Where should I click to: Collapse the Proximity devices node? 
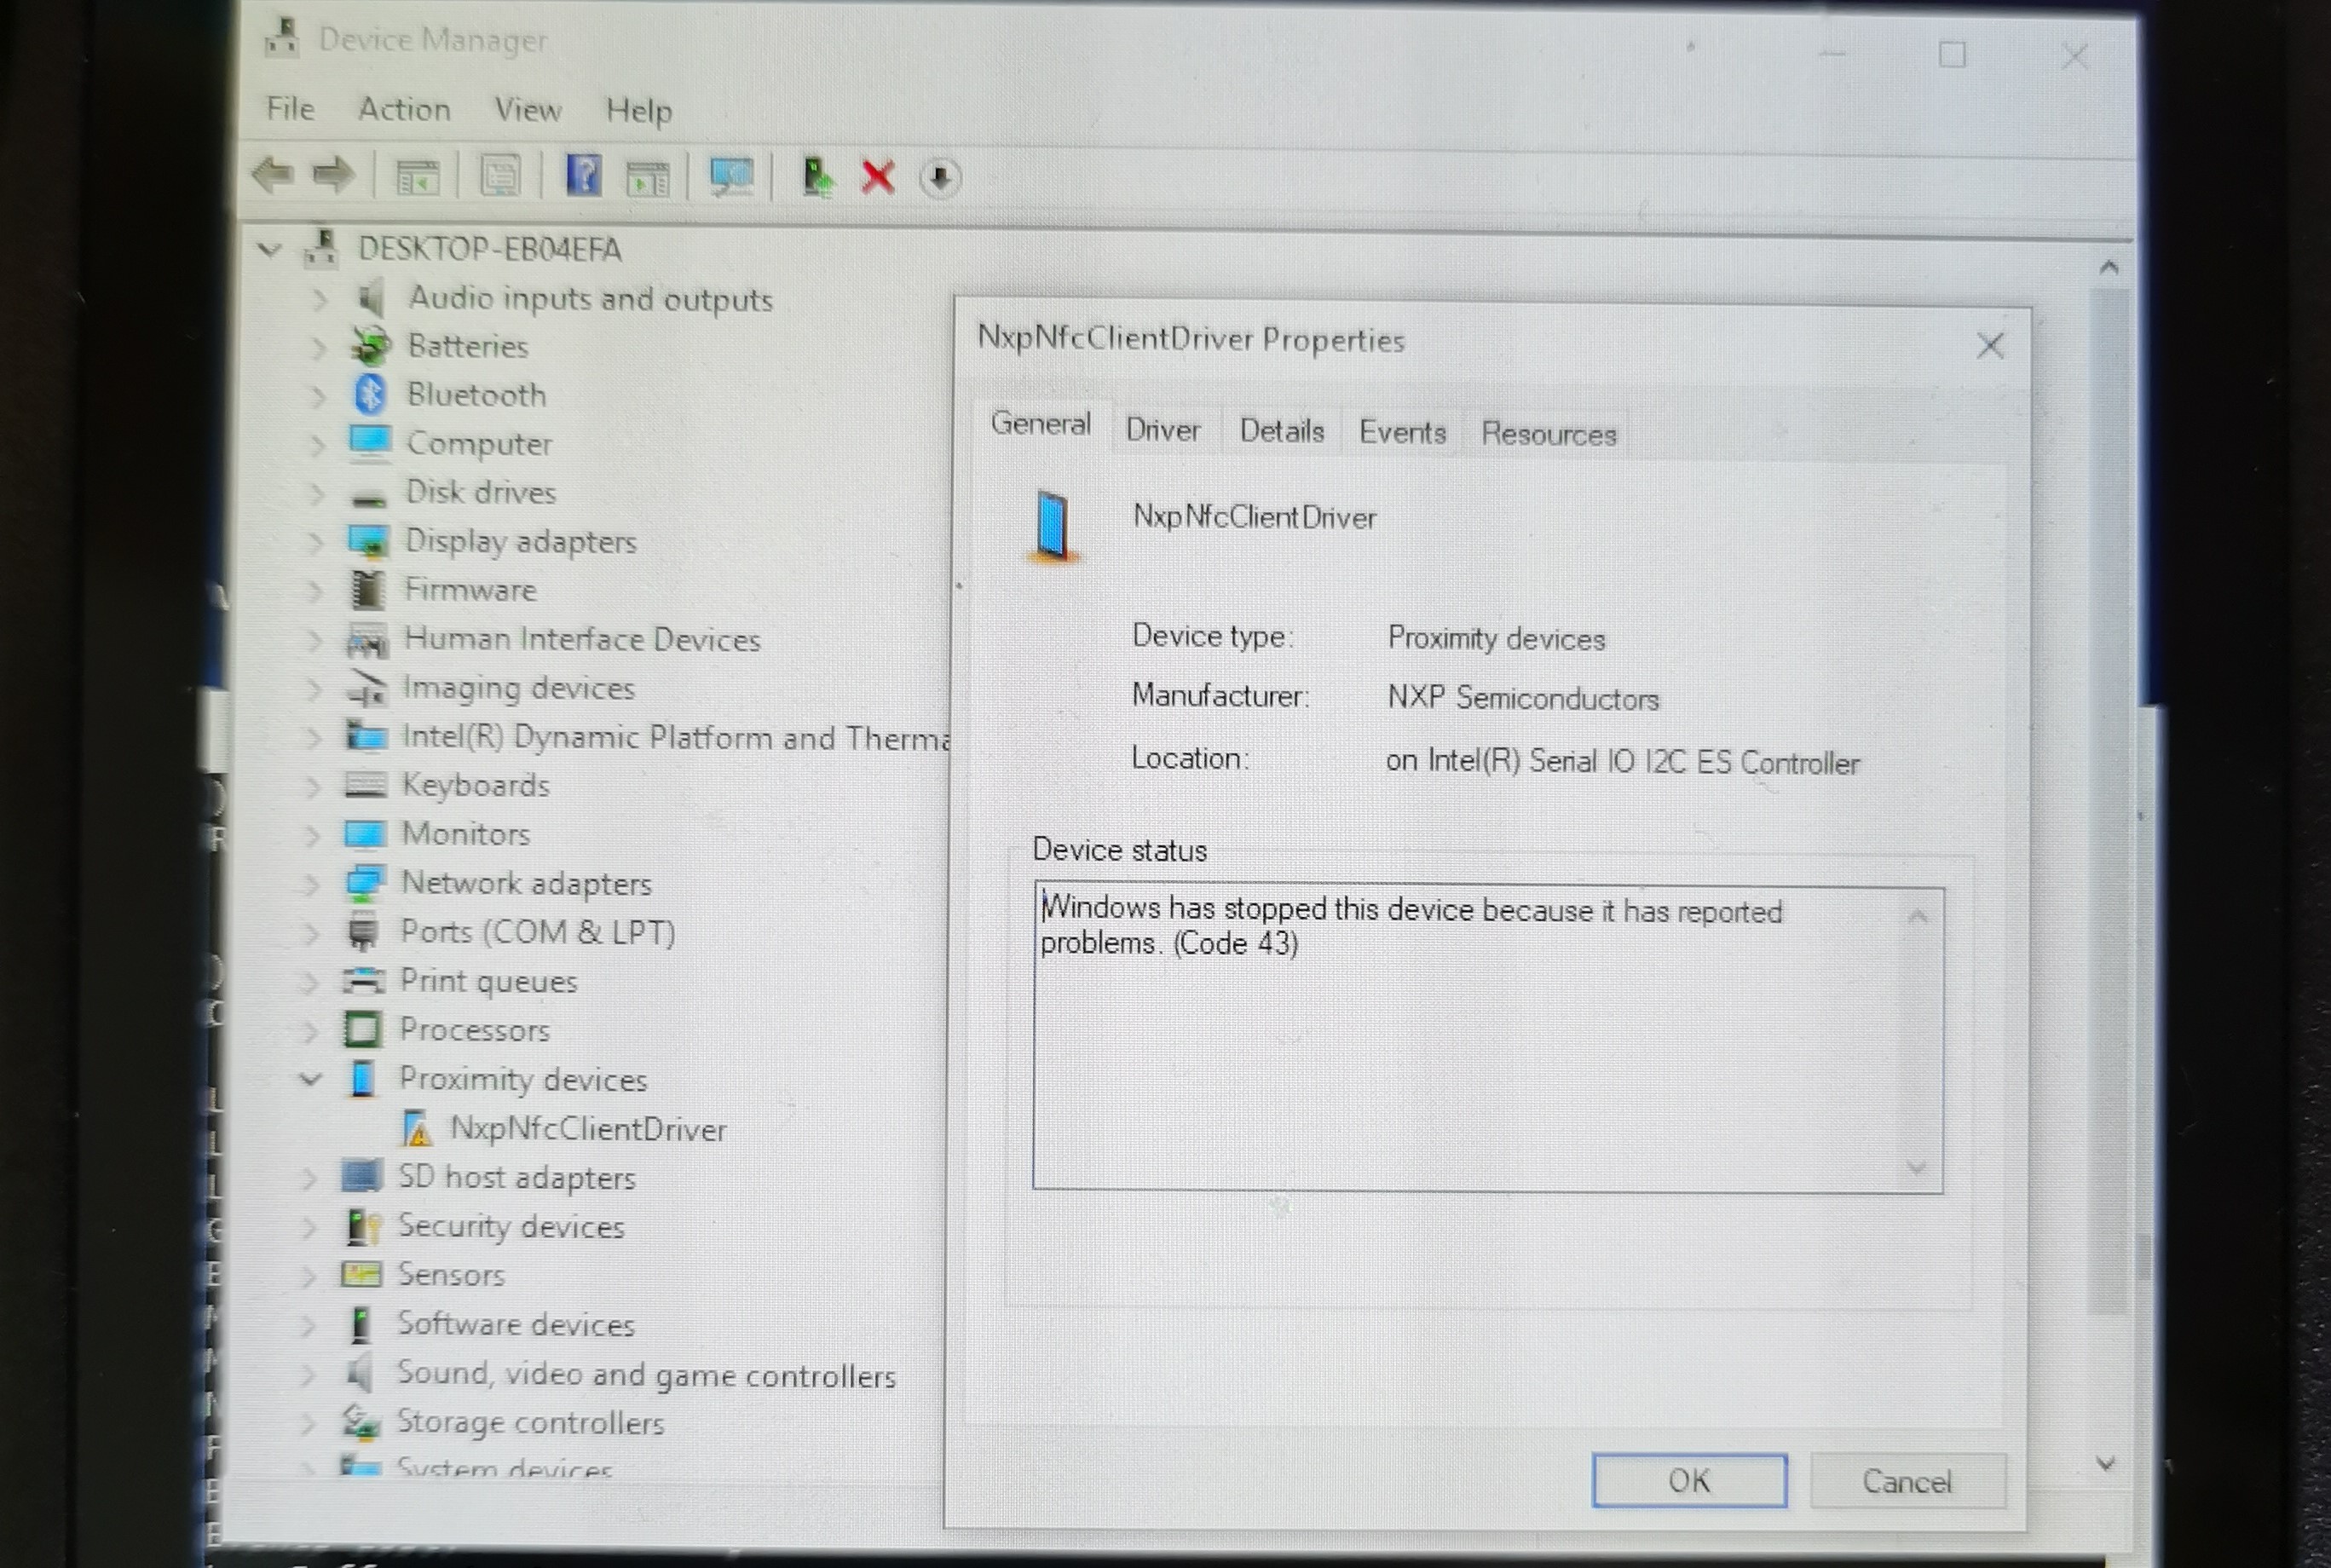point(310,1079)
